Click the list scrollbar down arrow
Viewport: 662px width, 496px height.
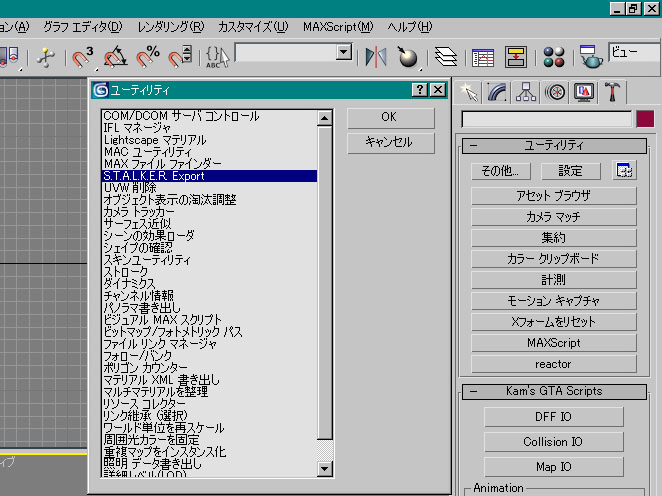(x=324, y=468)
